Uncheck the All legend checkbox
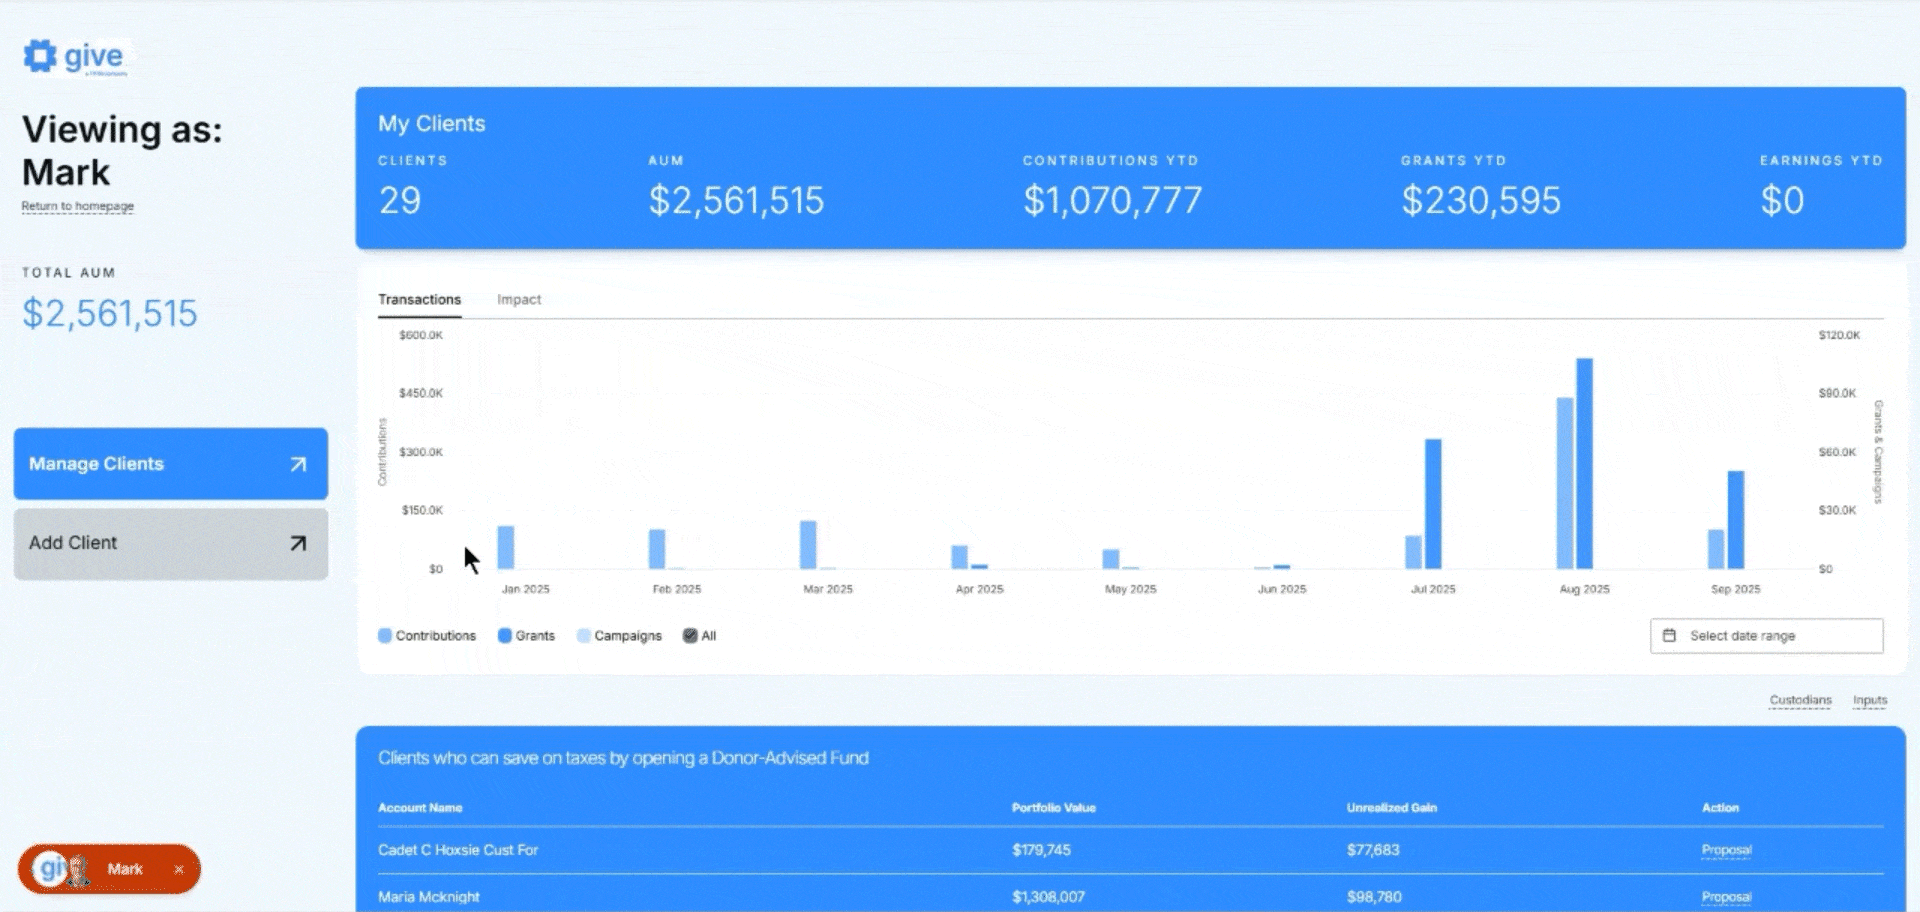 point(690,636)
